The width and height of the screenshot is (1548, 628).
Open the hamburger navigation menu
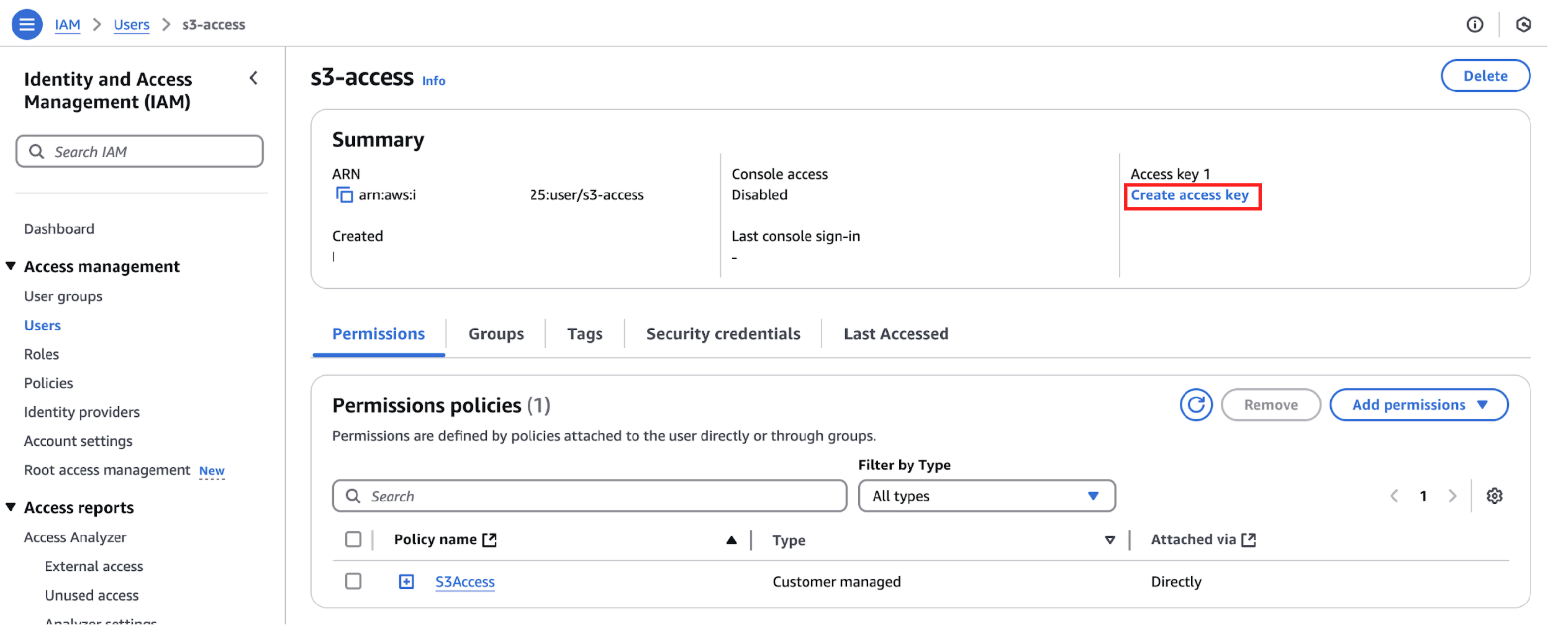[x=27, y=24]
